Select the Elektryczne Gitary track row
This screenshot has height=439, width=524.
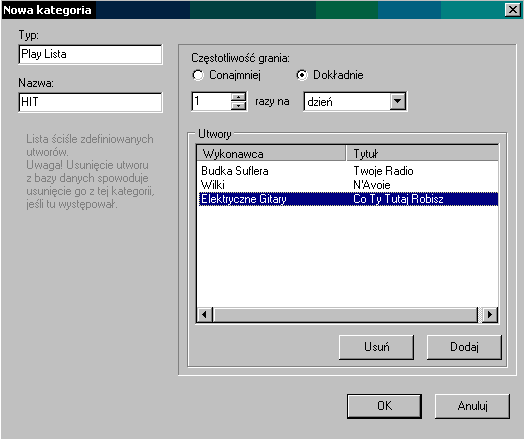point(348,199)
